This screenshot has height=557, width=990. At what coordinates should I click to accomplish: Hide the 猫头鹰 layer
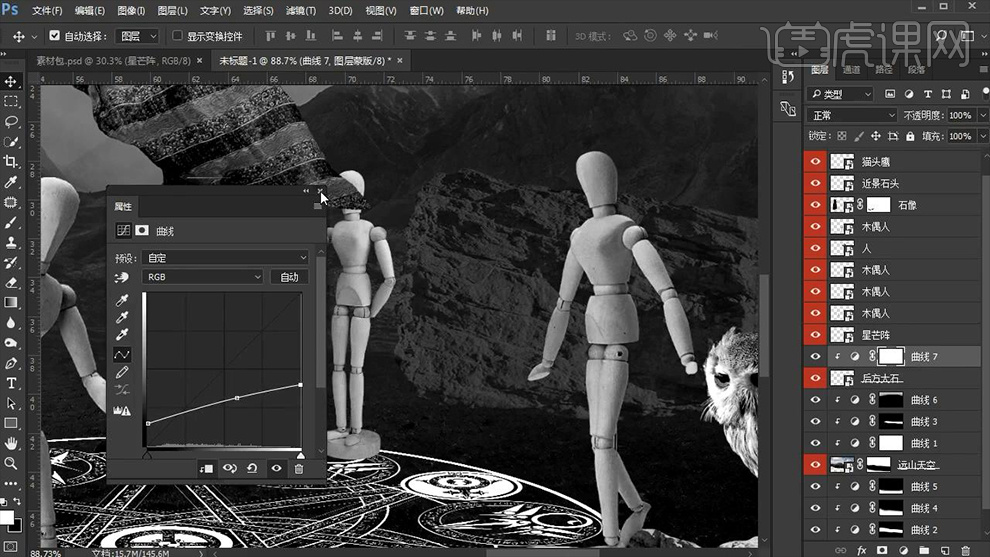tap(815, 162)
